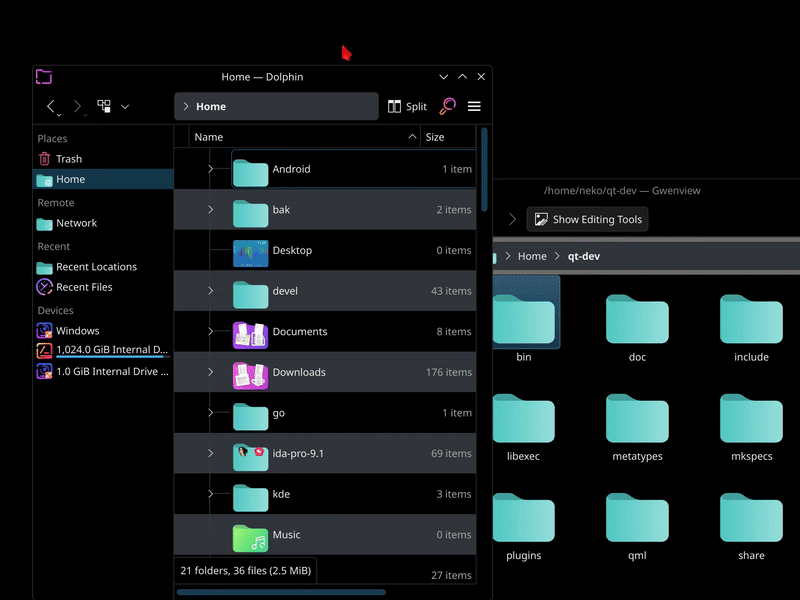Open the Dolphin hamburger menu
This screenshot has height=600, width=800.
point(474,106)
